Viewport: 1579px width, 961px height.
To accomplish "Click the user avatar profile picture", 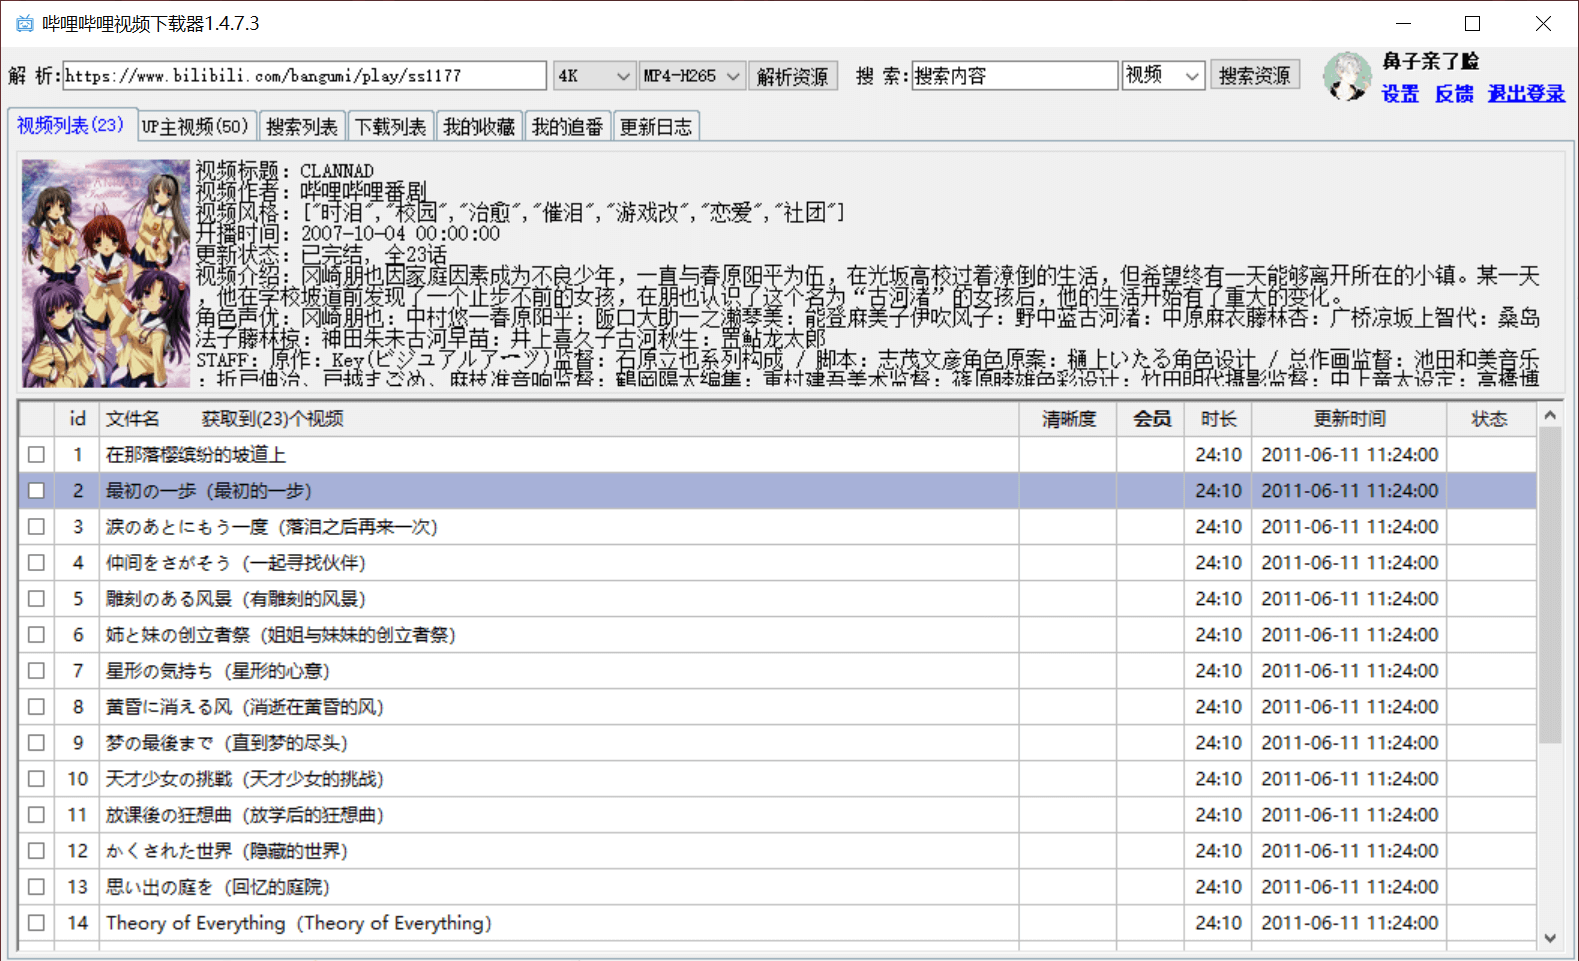I will point(1347,77).
